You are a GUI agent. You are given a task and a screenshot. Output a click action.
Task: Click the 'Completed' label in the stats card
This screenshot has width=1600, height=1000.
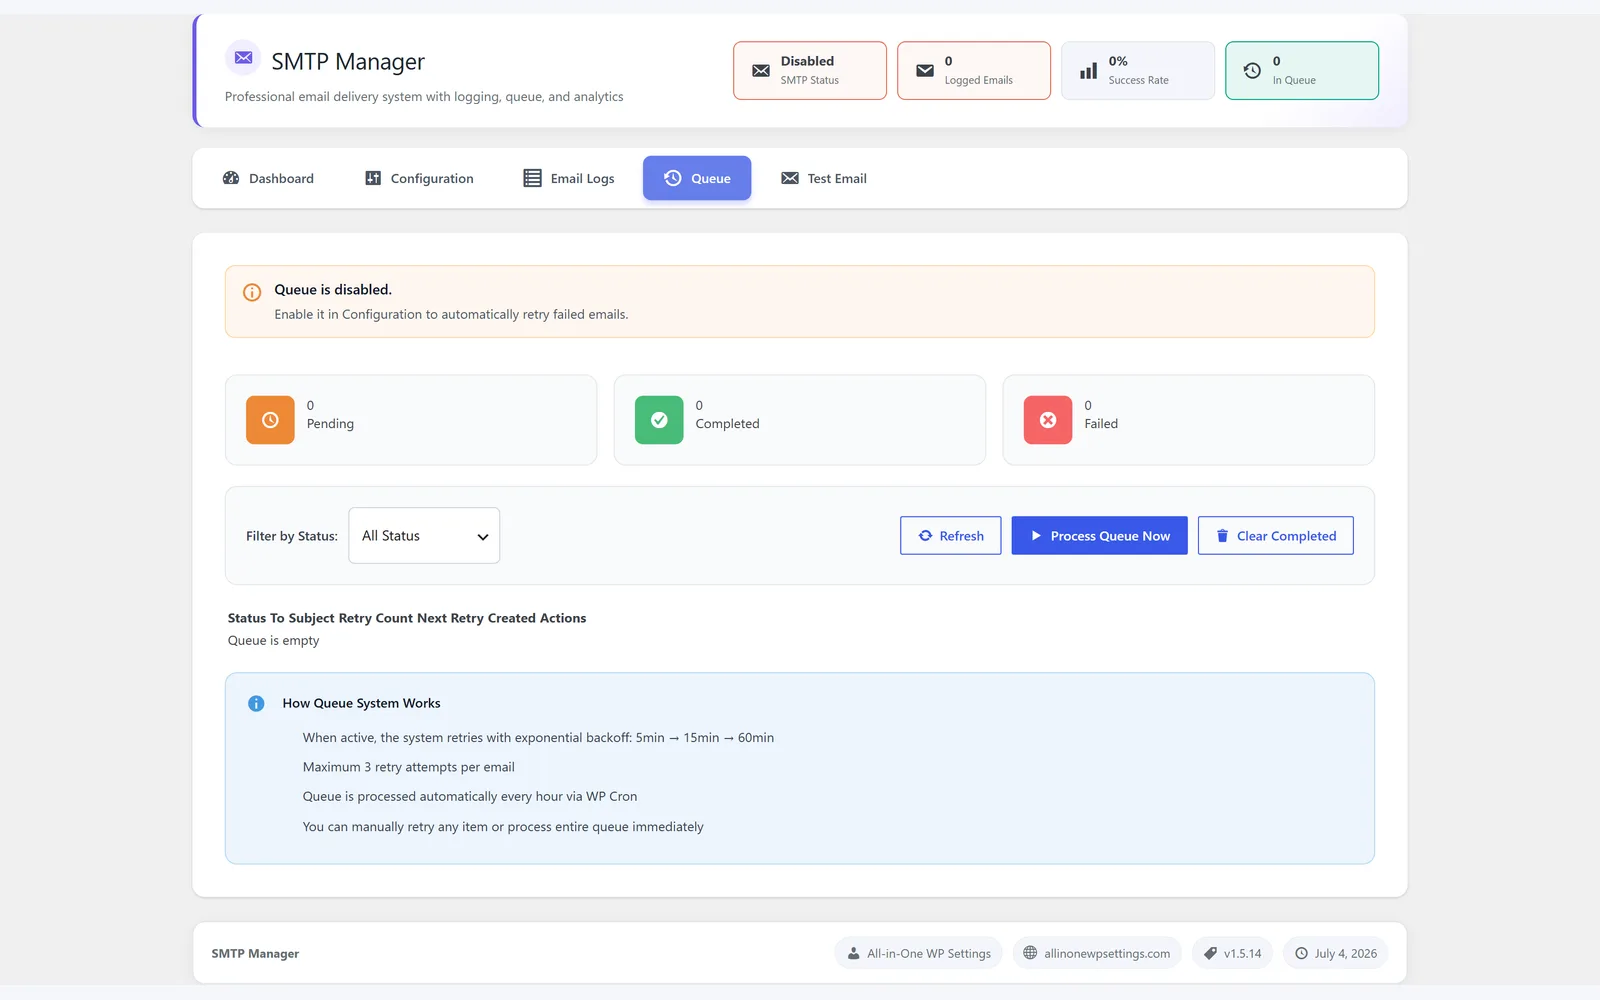coord(727,424)
